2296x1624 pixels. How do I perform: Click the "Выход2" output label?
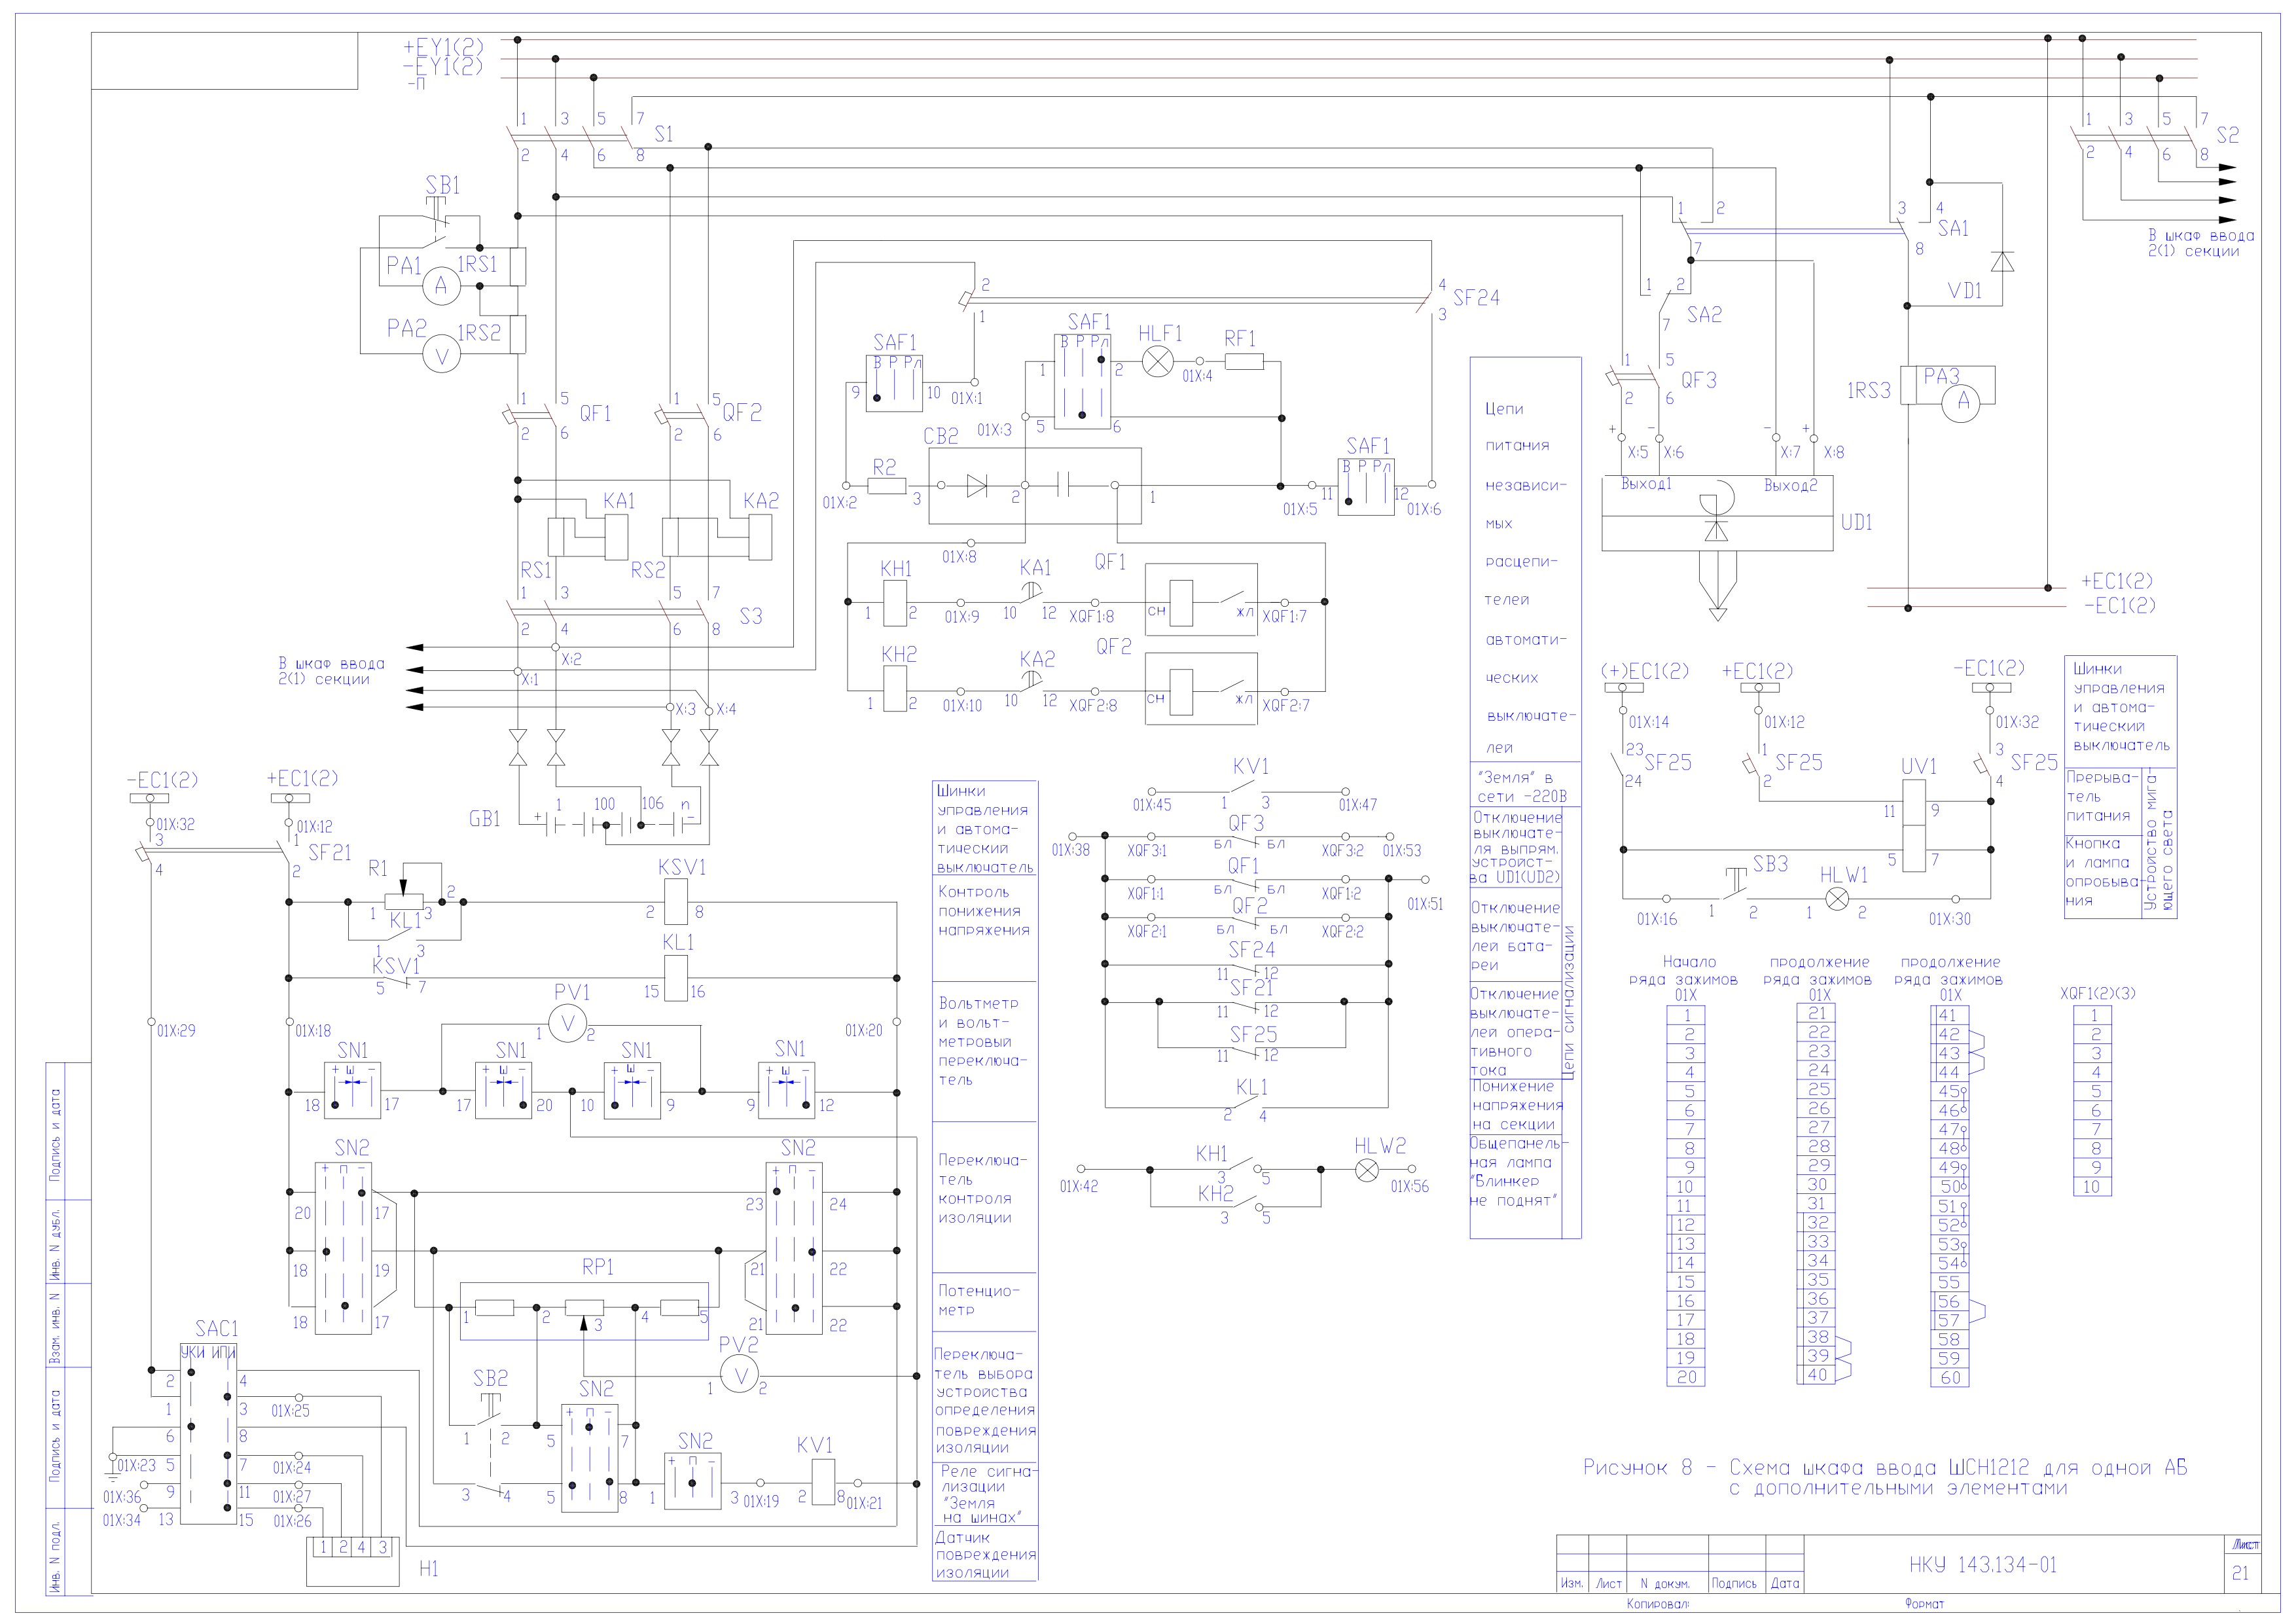[x=1791, y=485]
